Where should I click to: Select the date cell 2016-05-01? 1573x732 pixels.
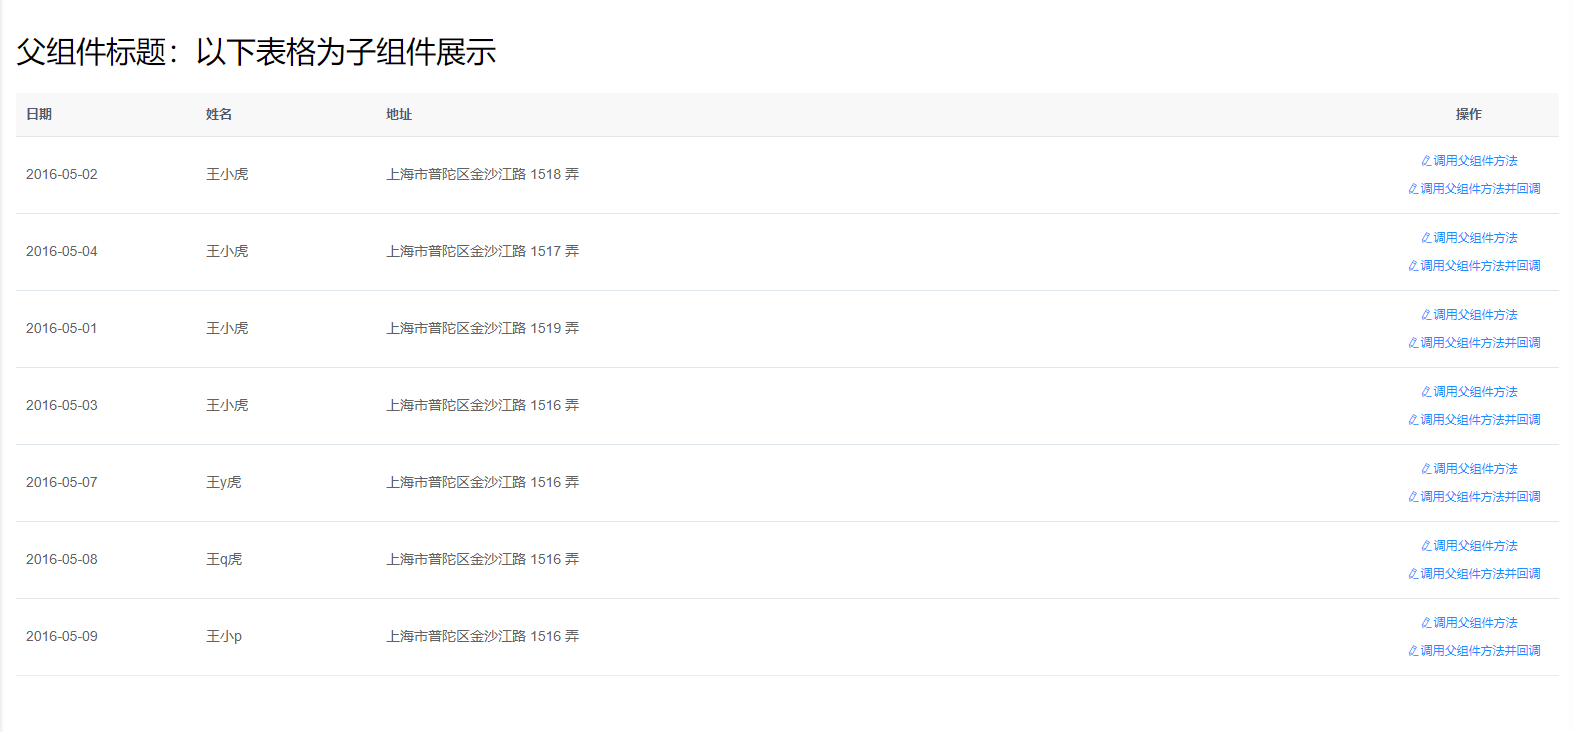click(x=62, y=329)
